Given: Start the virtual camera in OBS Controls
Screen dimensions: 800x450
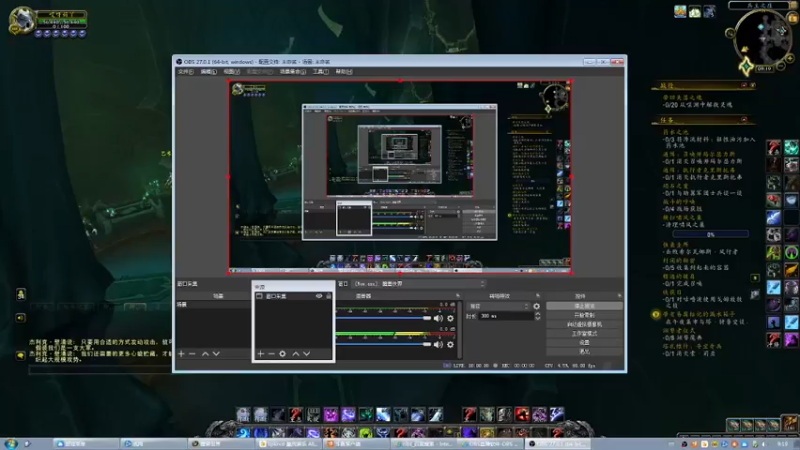Looking at the screenshot, I should click(x=584, y=324).
